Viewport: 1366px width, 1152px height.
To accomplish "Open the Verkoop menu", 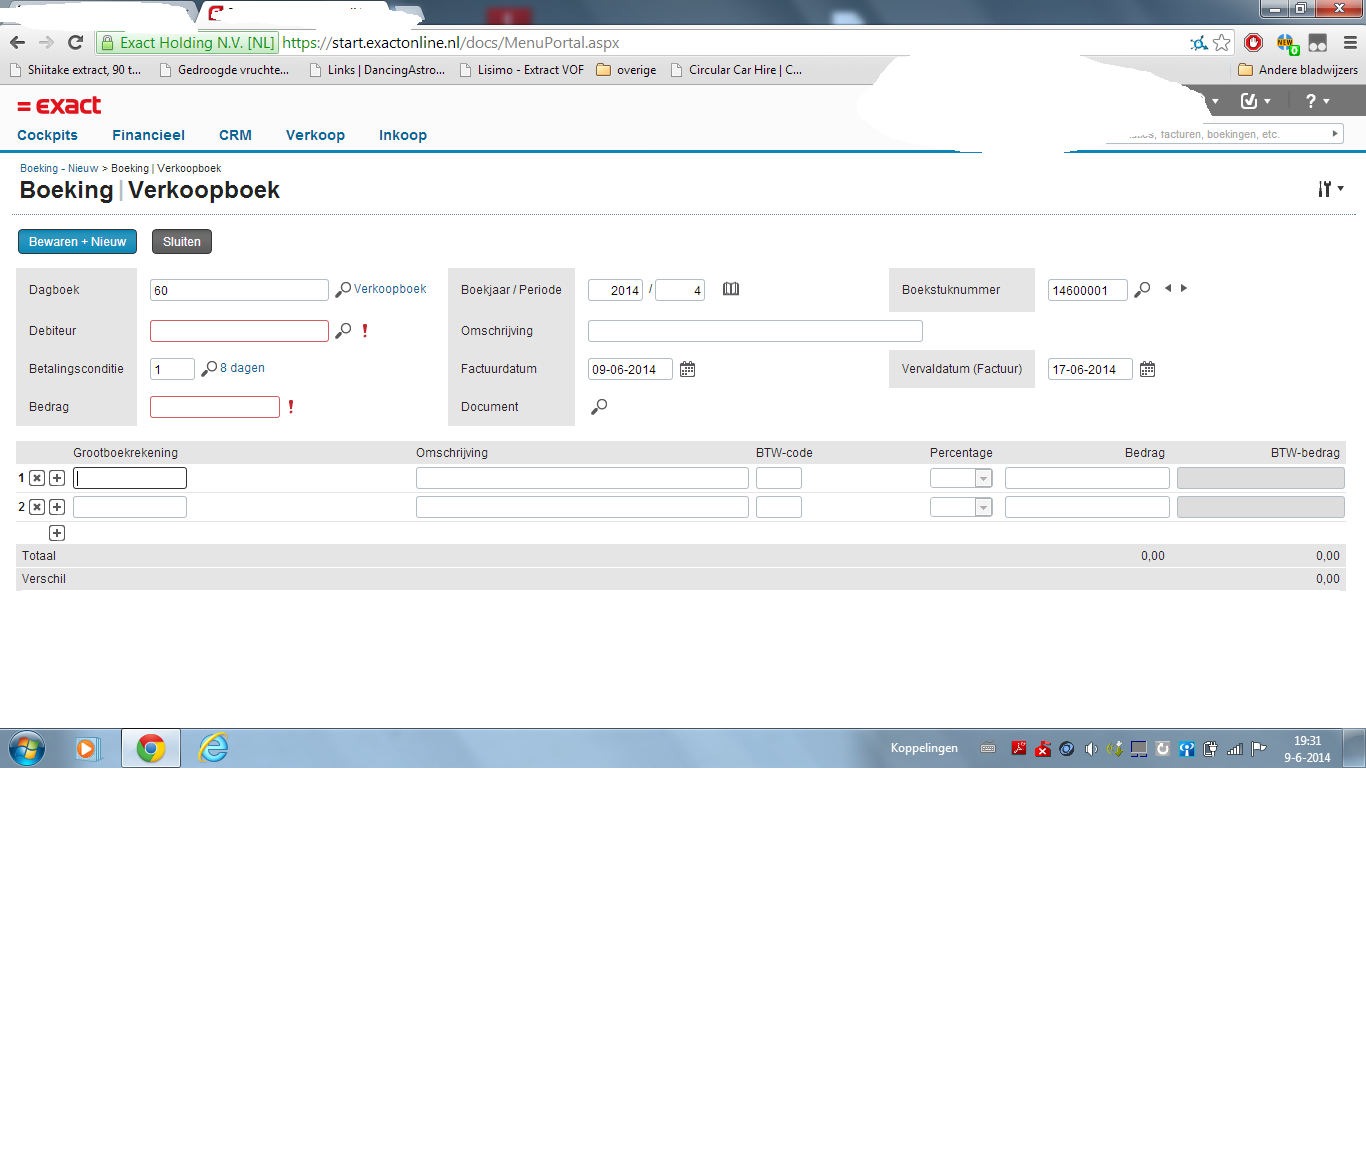I will click(x=315, y=135).
